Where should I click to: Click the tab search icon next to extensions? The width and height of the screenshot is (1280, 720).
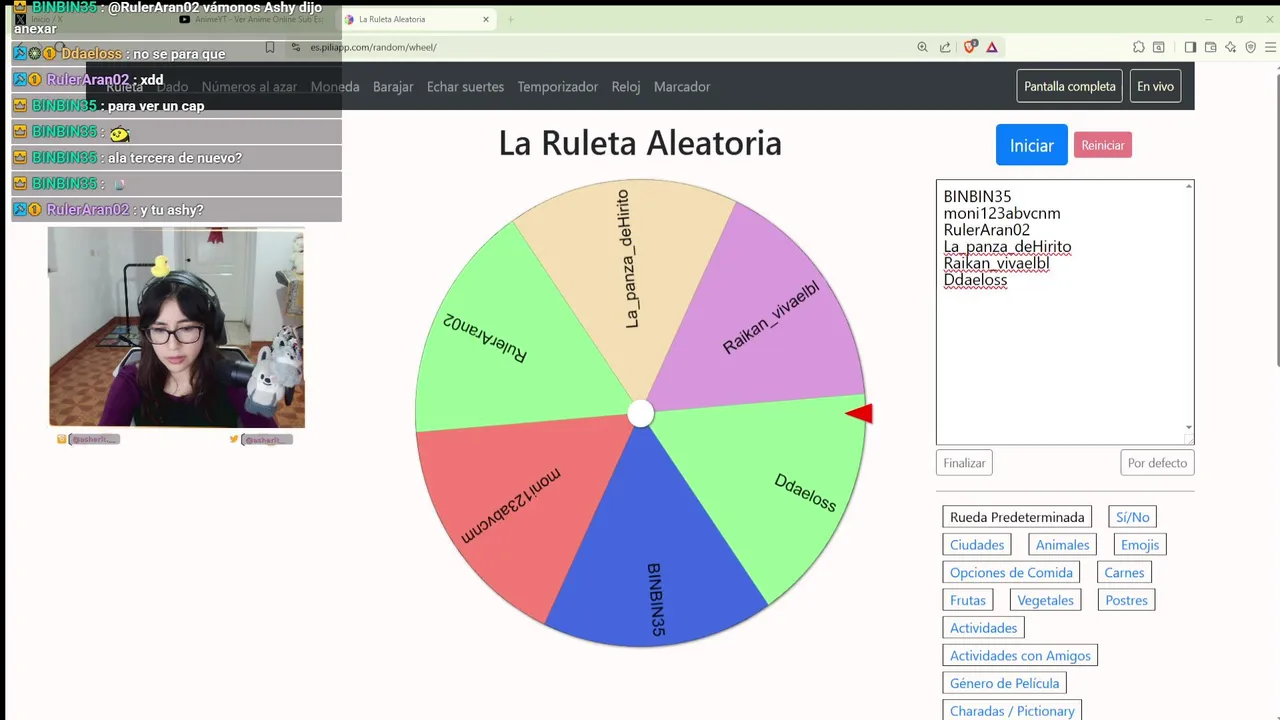coord(1159,47)
